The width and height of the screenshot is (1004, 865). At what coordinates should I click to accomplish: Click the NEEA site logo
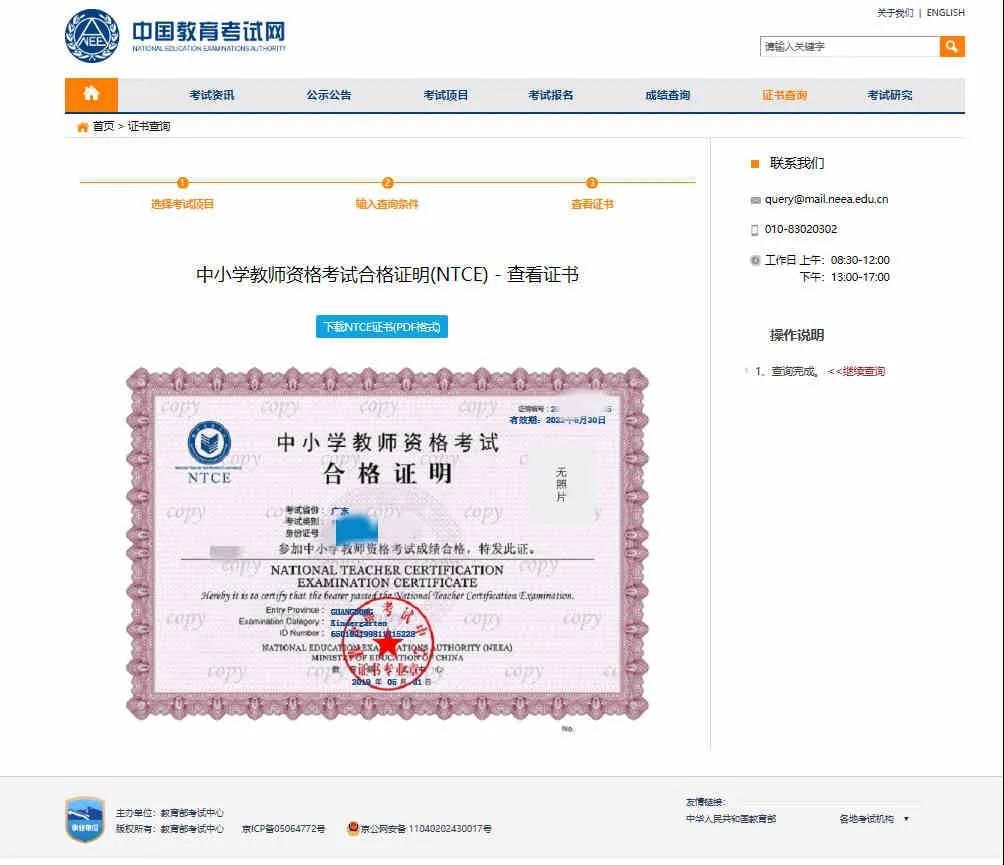(x=175, y=36)
